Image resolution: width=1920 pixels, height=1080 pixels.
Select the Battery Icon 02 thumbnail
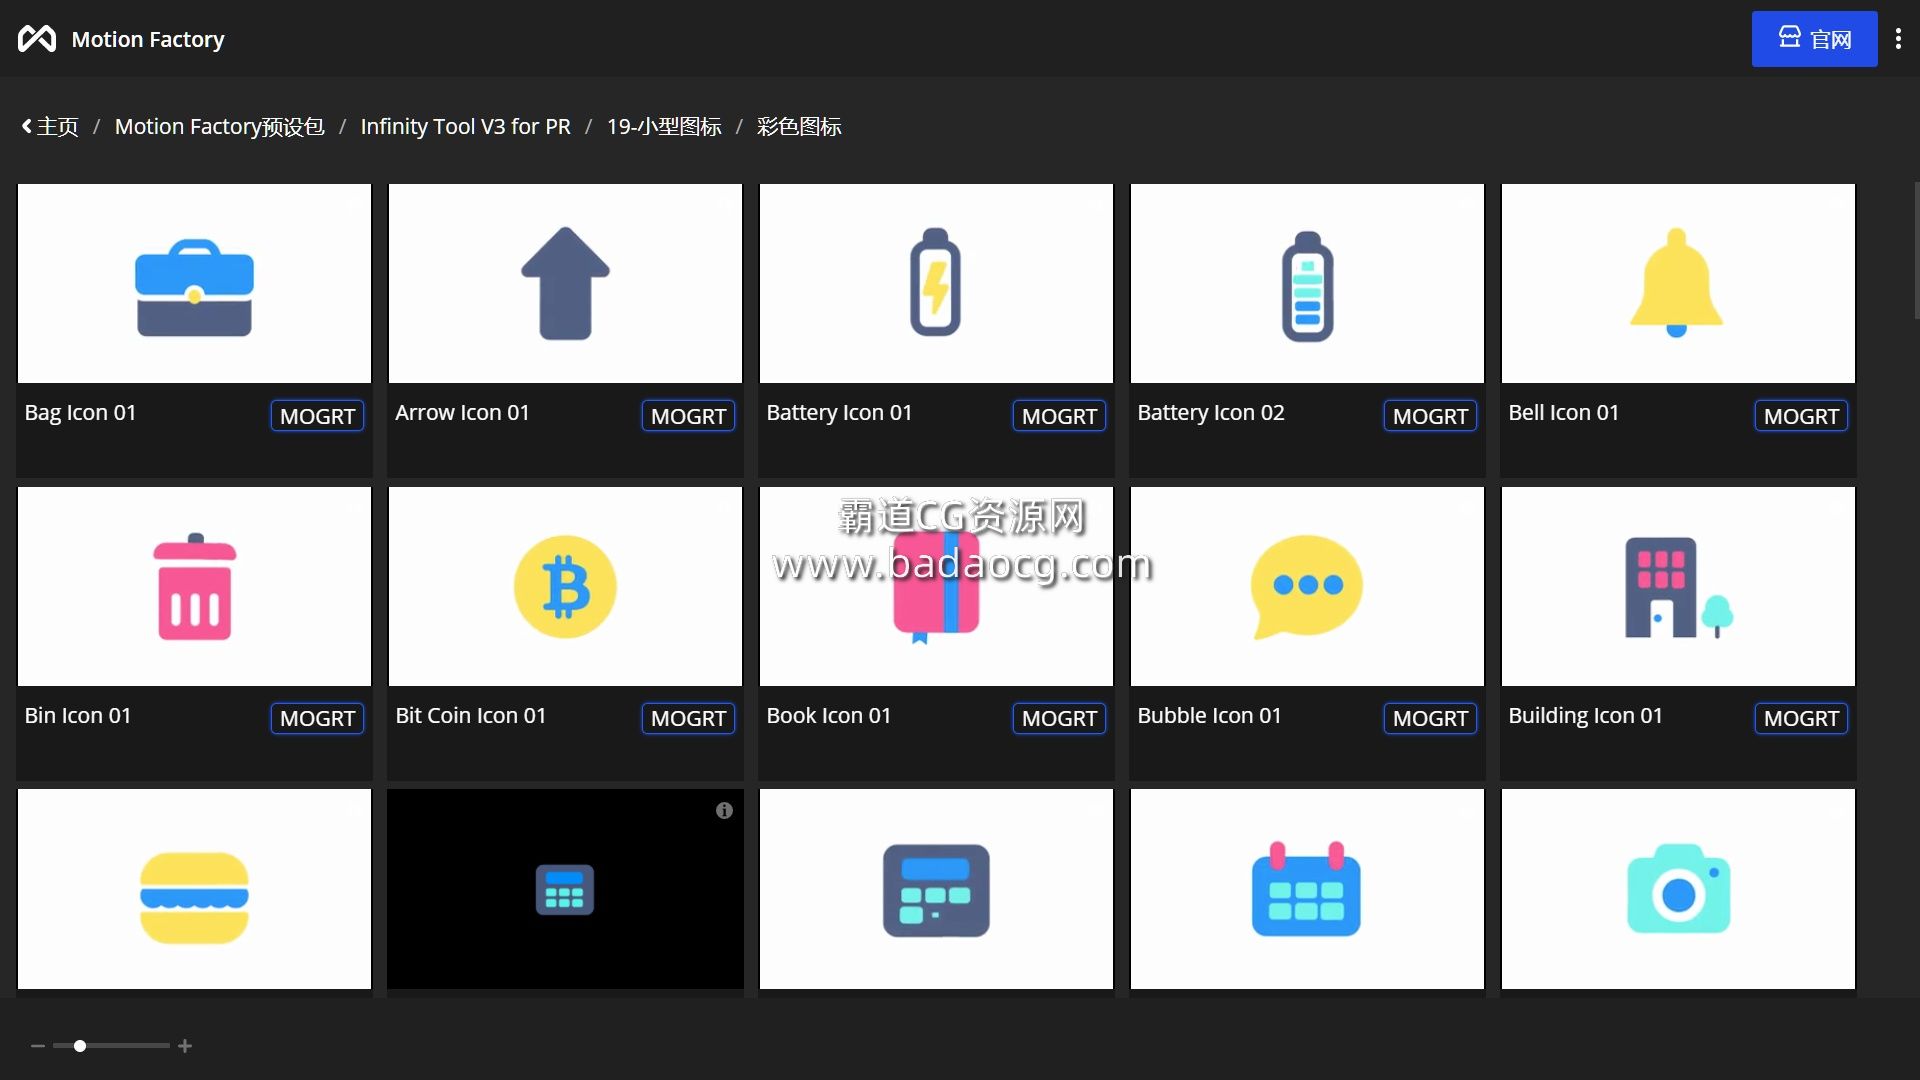coord(1307,283)
